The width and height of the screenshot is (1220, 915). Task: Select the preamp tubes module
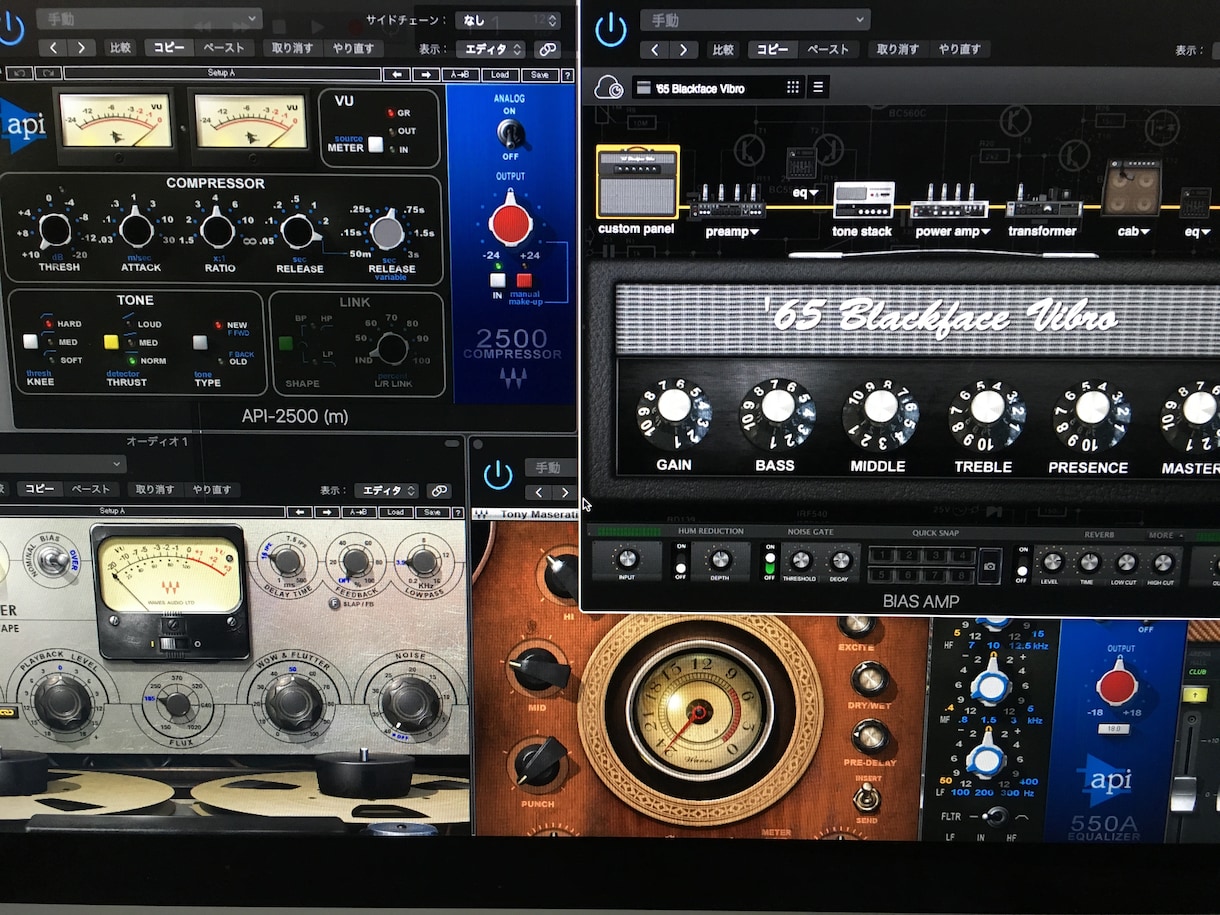[728, 200]
